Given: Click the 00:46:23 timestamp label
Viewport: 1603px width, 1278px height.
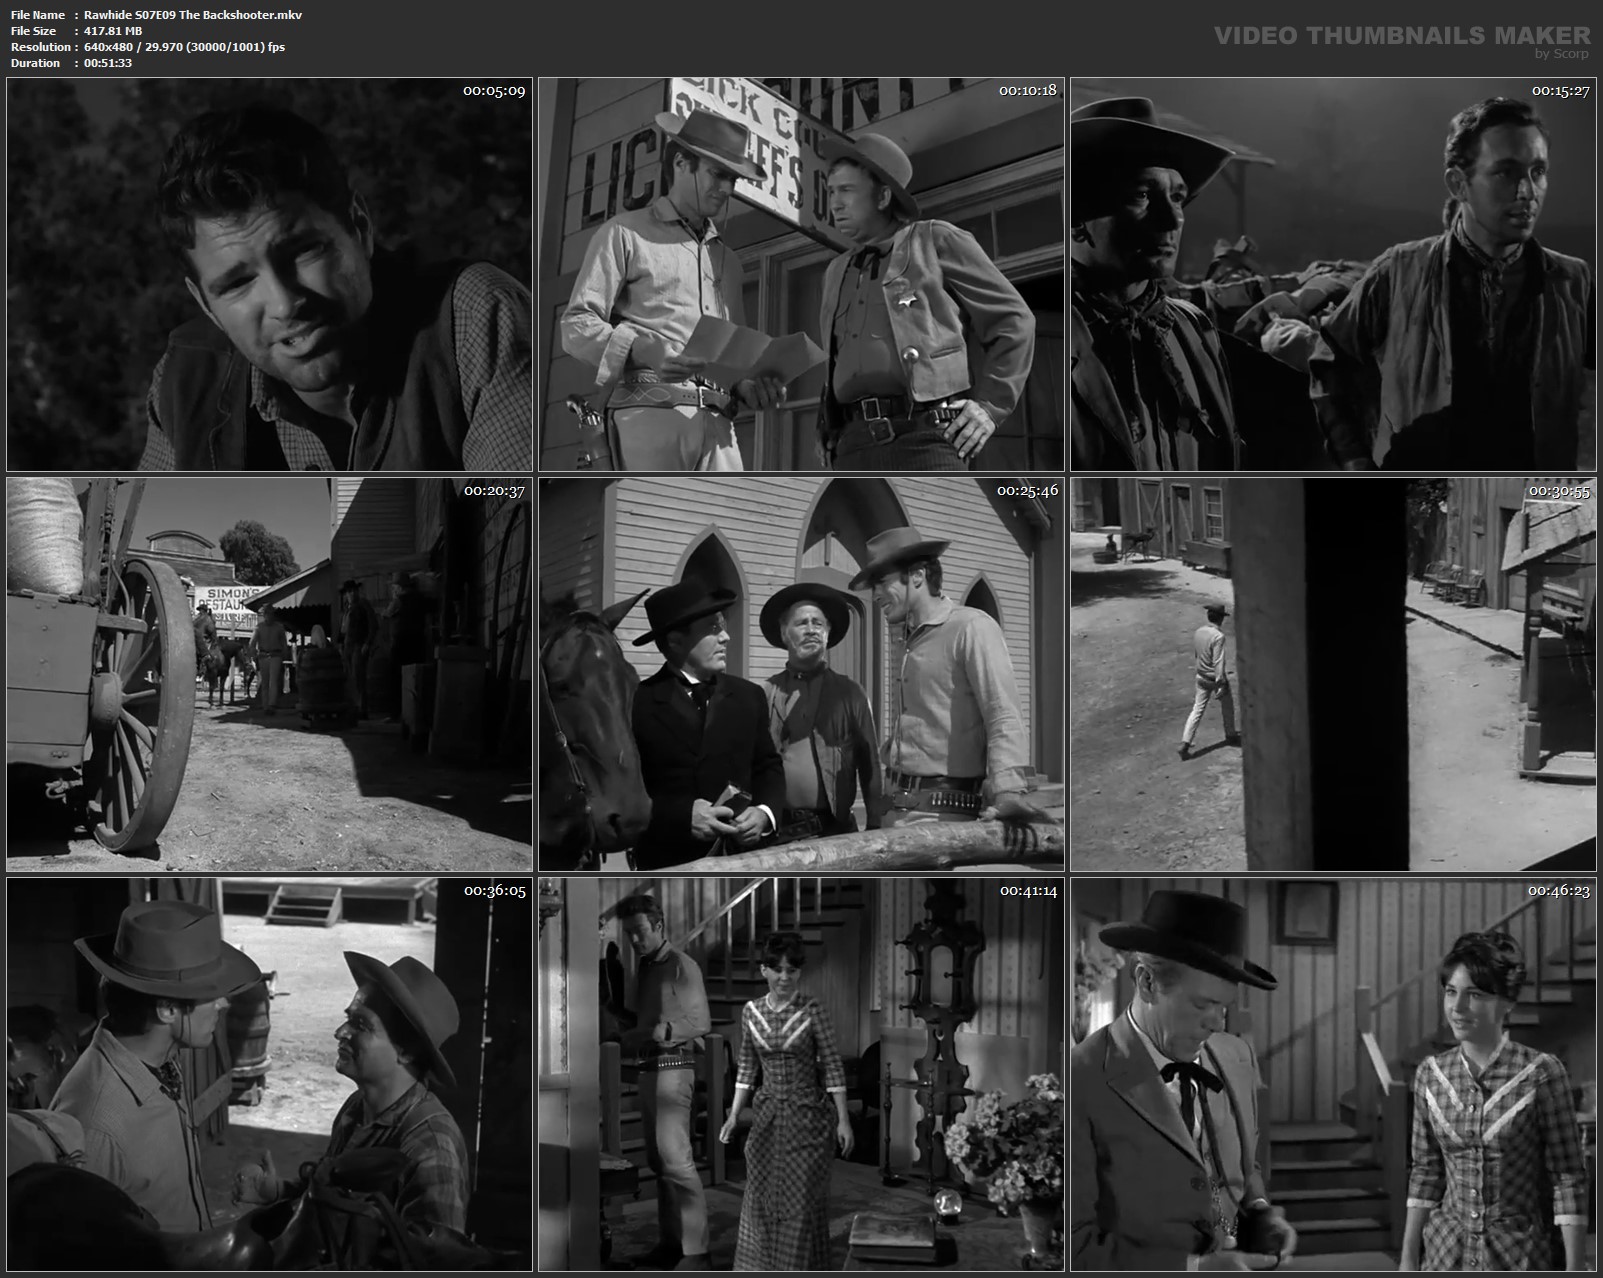Looking at the screenshot, I should (1558, 891).
